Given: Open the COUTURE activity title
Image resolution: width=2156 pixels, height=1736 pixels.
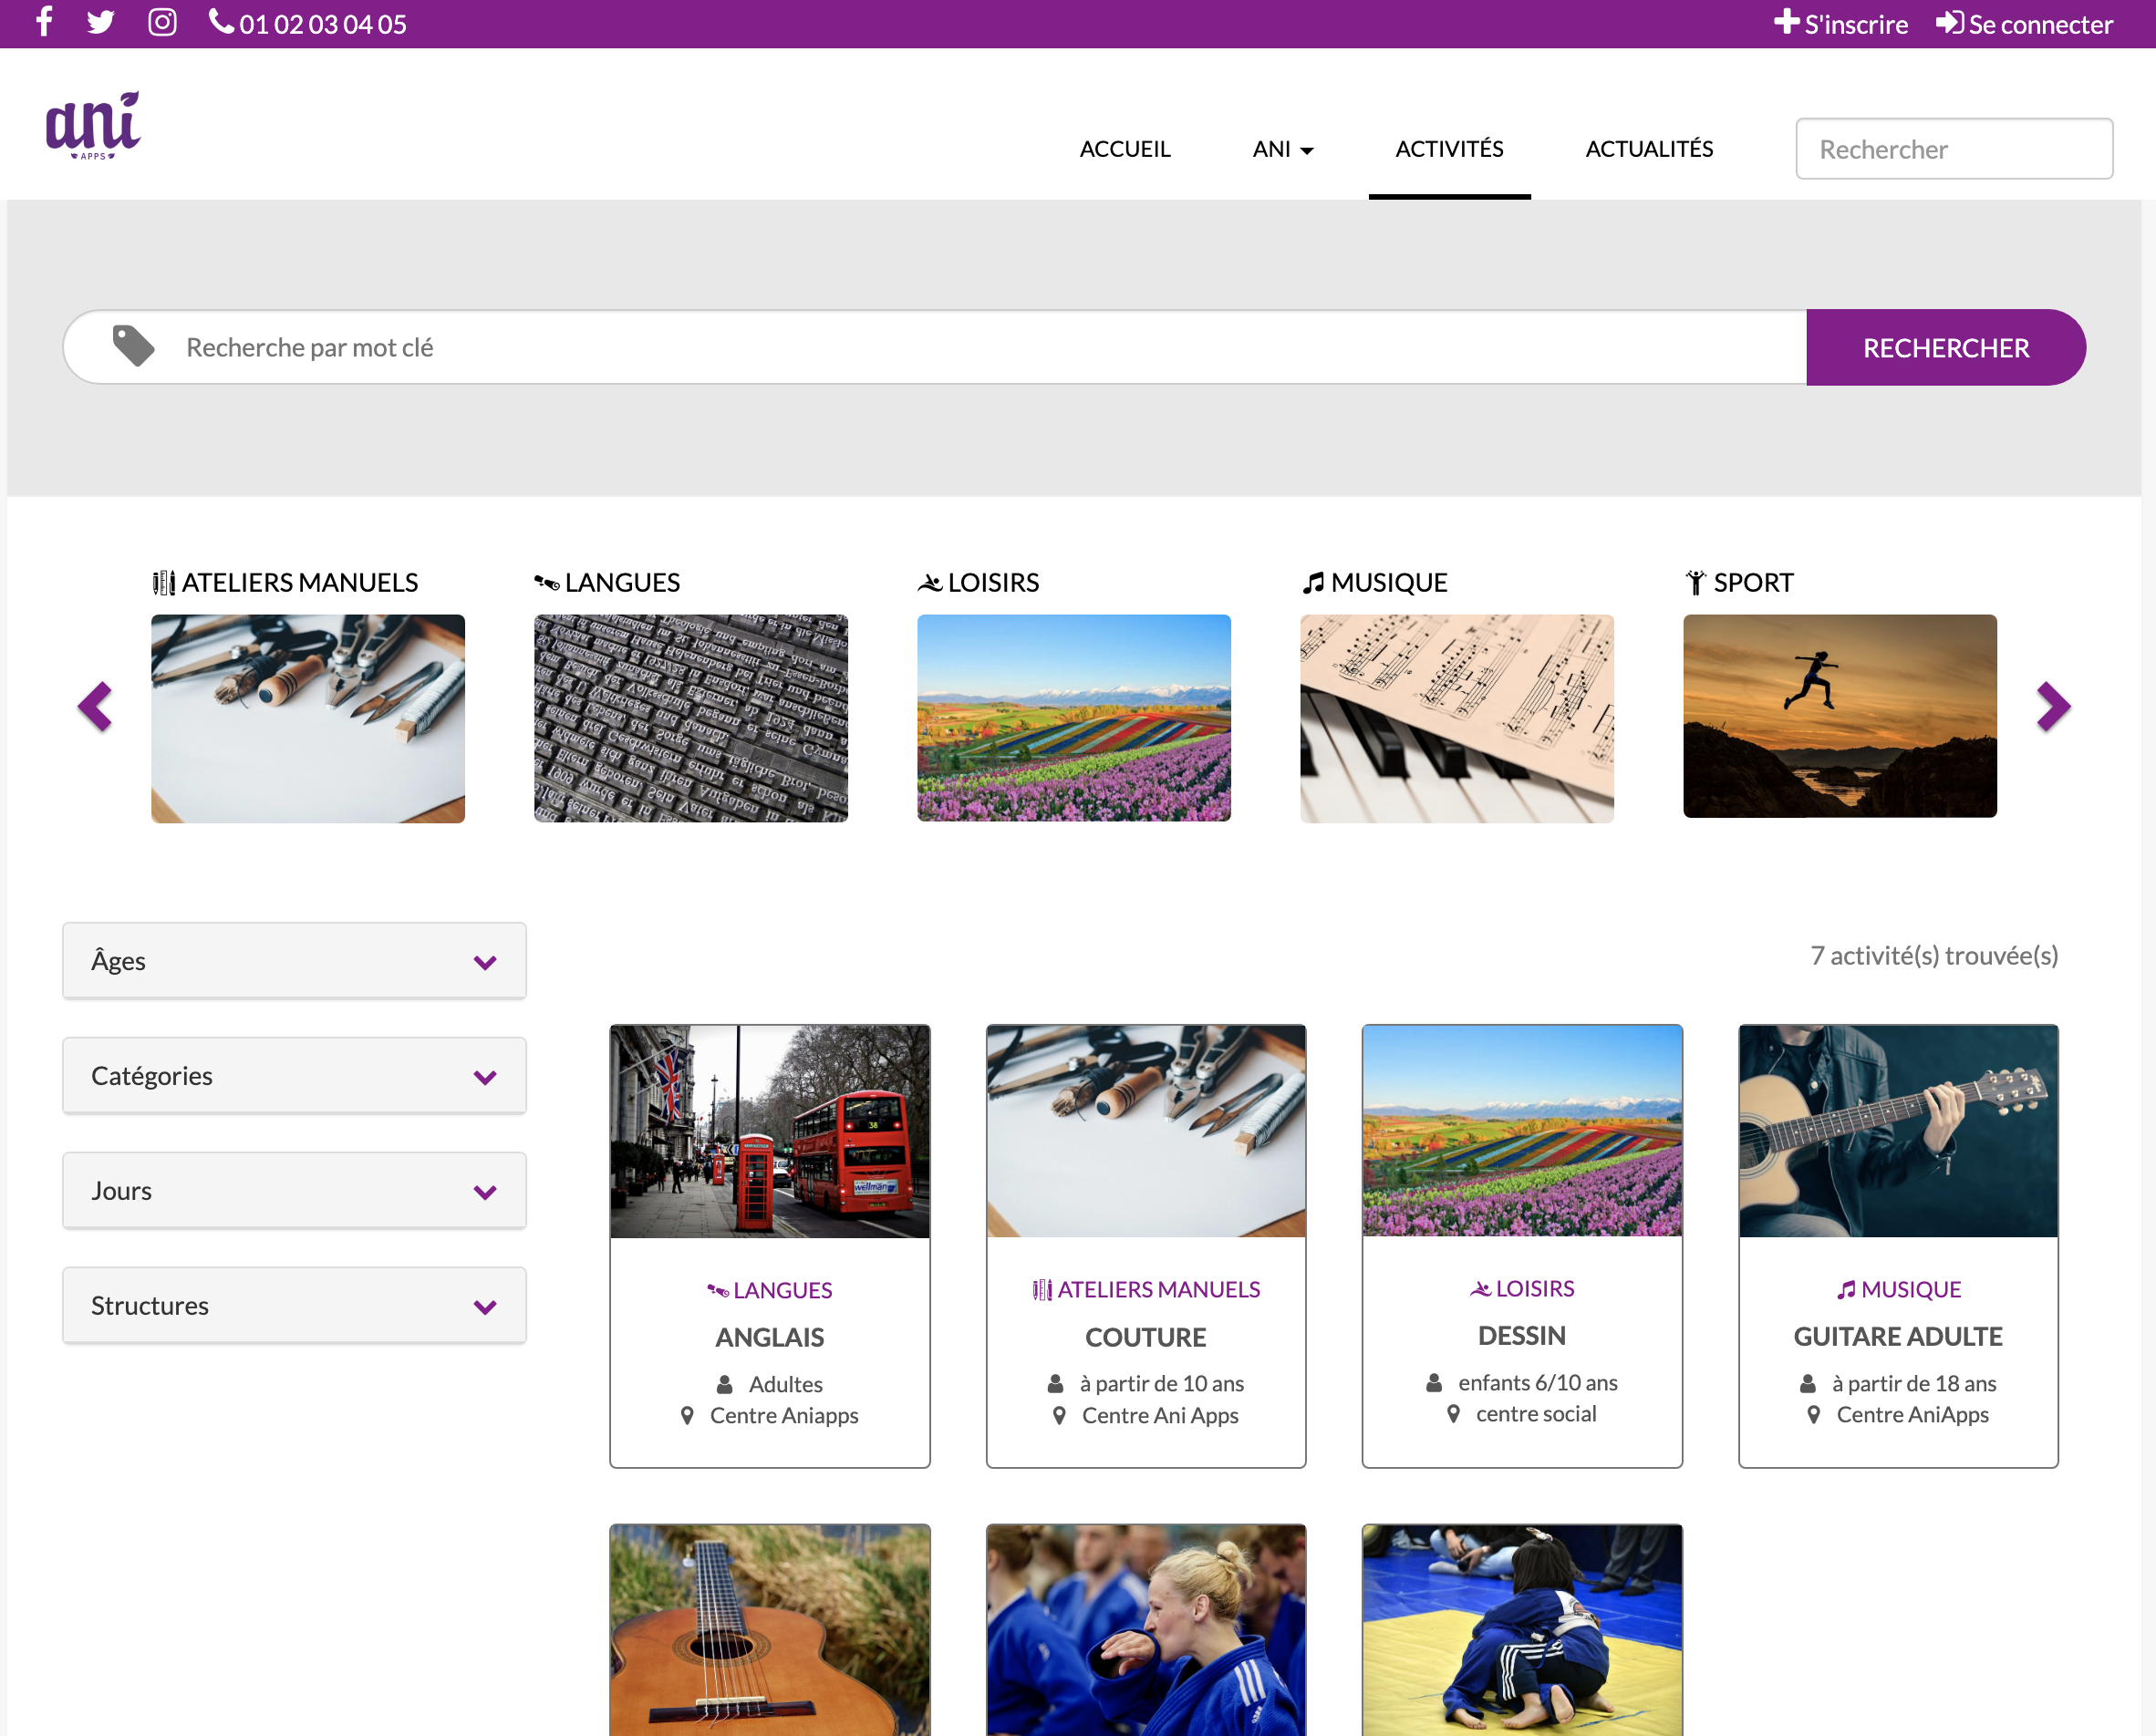Looking at the screenshot, I should click(1146, 1337).
